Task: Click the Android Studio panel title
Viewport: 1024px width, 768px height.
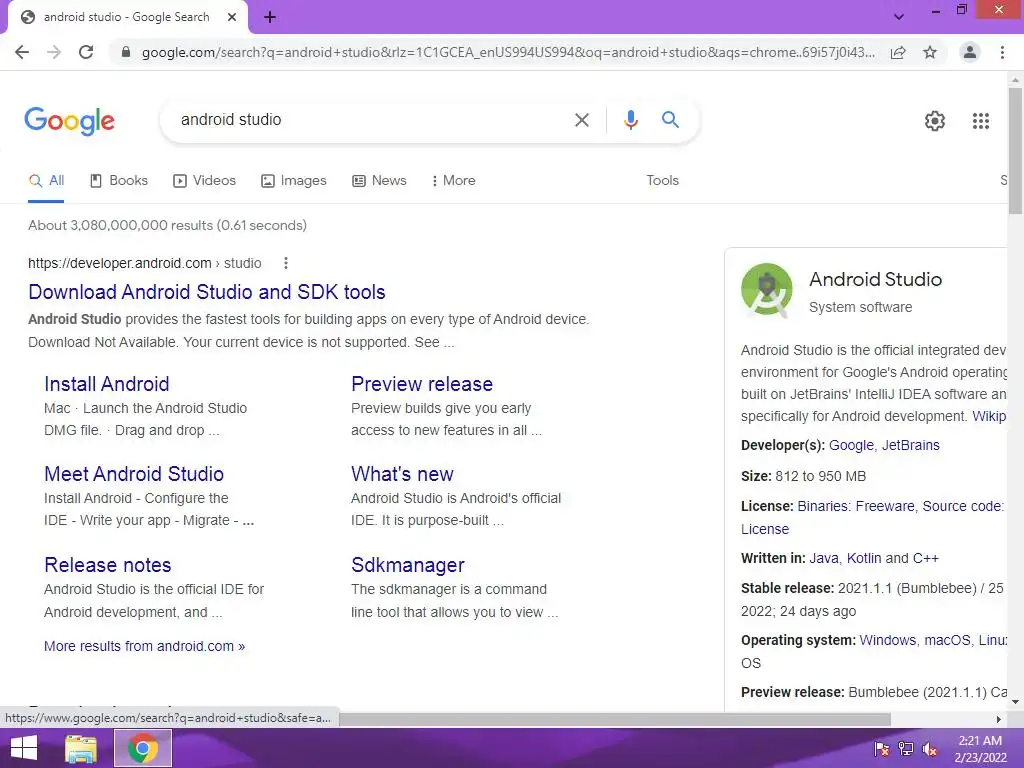Action: (875, 280)
